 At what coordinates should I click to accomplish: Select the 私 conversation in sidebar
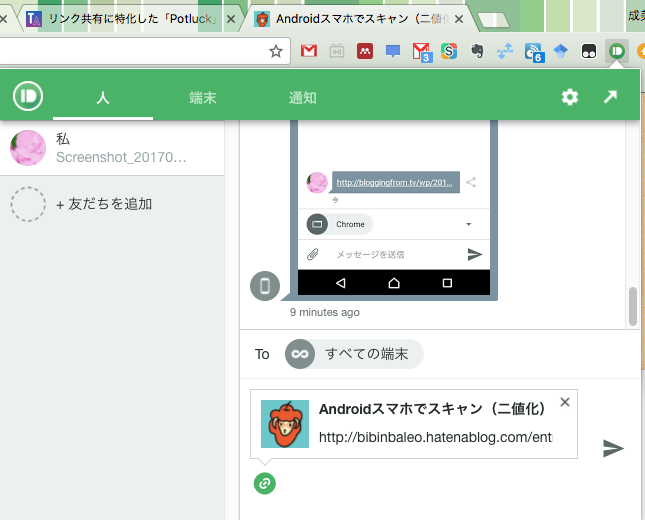tap(112, 148)
